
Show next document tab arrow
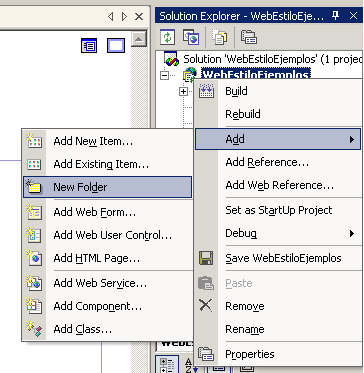124,16
